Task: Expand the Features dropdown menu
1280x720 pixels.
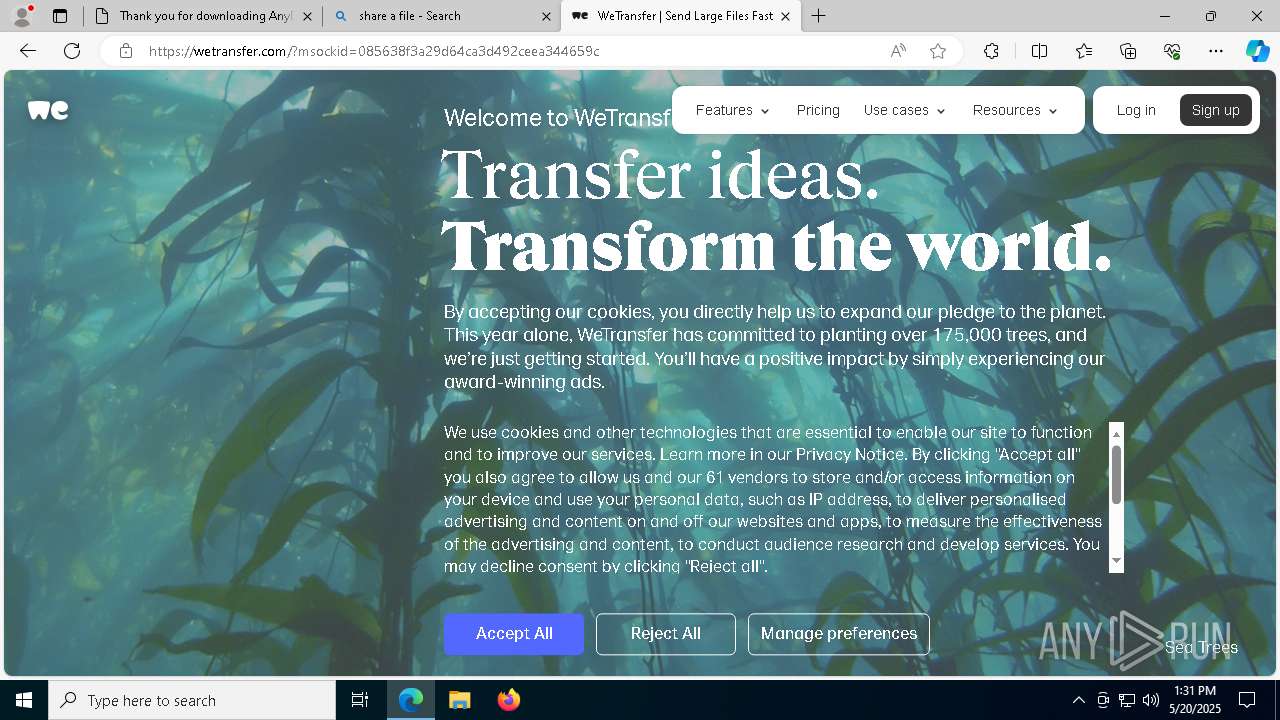Action: pyautogui.click(x=733, y=110)
